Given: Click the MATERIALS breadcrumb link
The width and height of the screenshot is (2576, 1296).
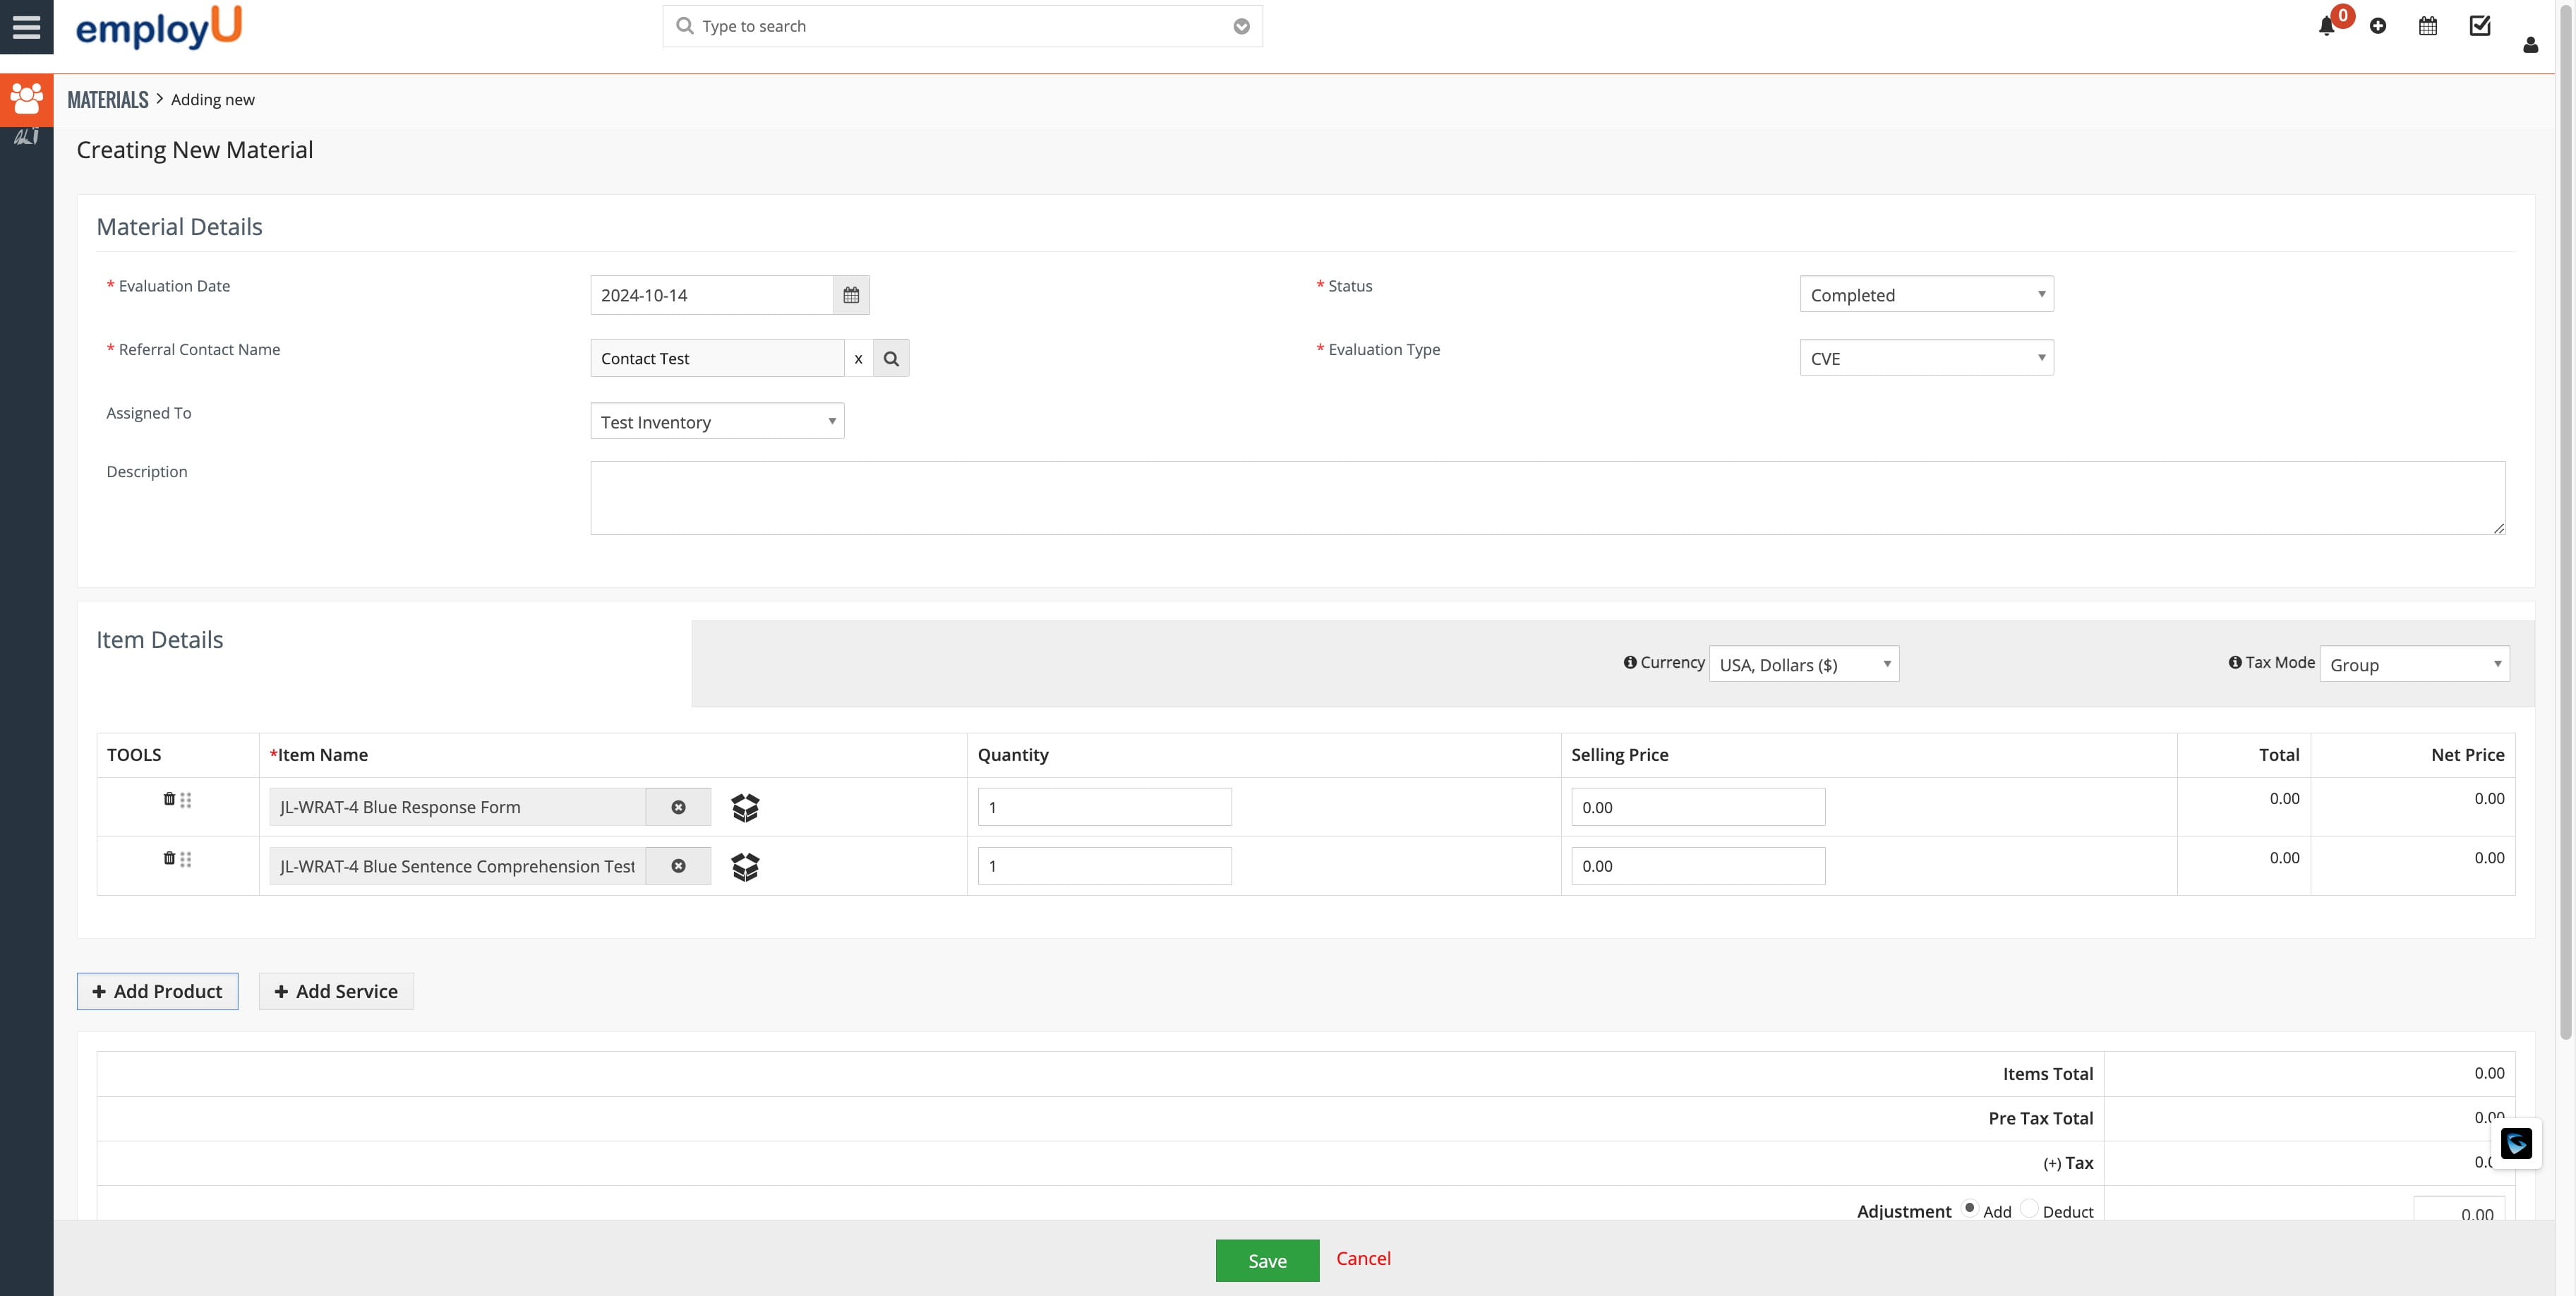Looking at the screenshot, I should point(107,99).
